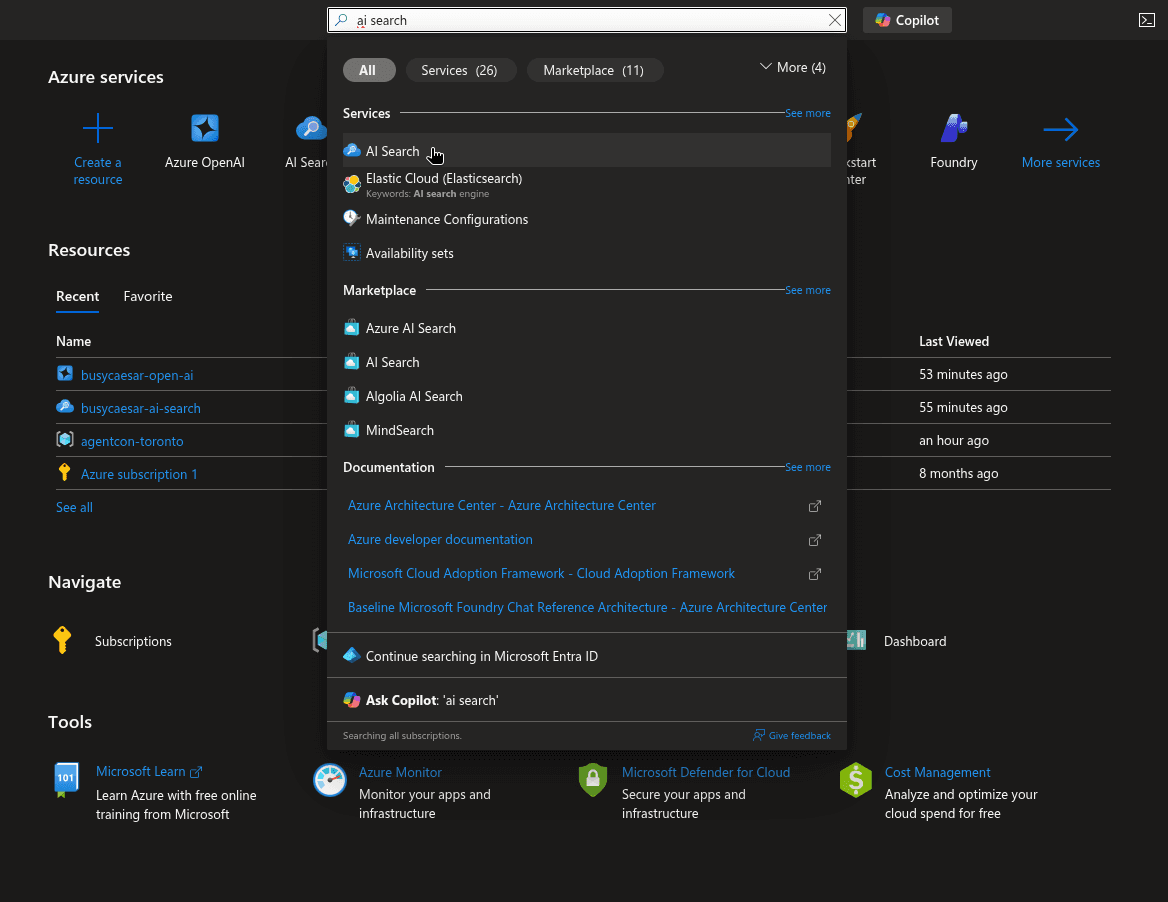The height and width of the screenshot is (902, 1168).
Task: Clear the search box with the X
Action: [x=835, y=19]
